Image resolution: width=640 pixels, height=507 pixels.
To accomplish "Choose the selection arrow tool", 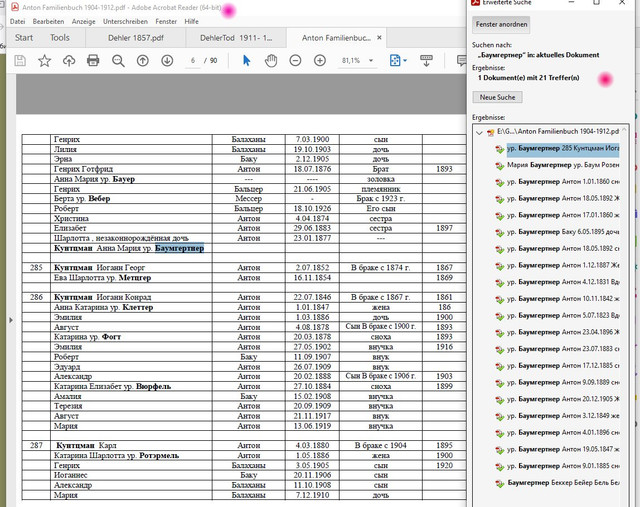I will tap(247, 61).
